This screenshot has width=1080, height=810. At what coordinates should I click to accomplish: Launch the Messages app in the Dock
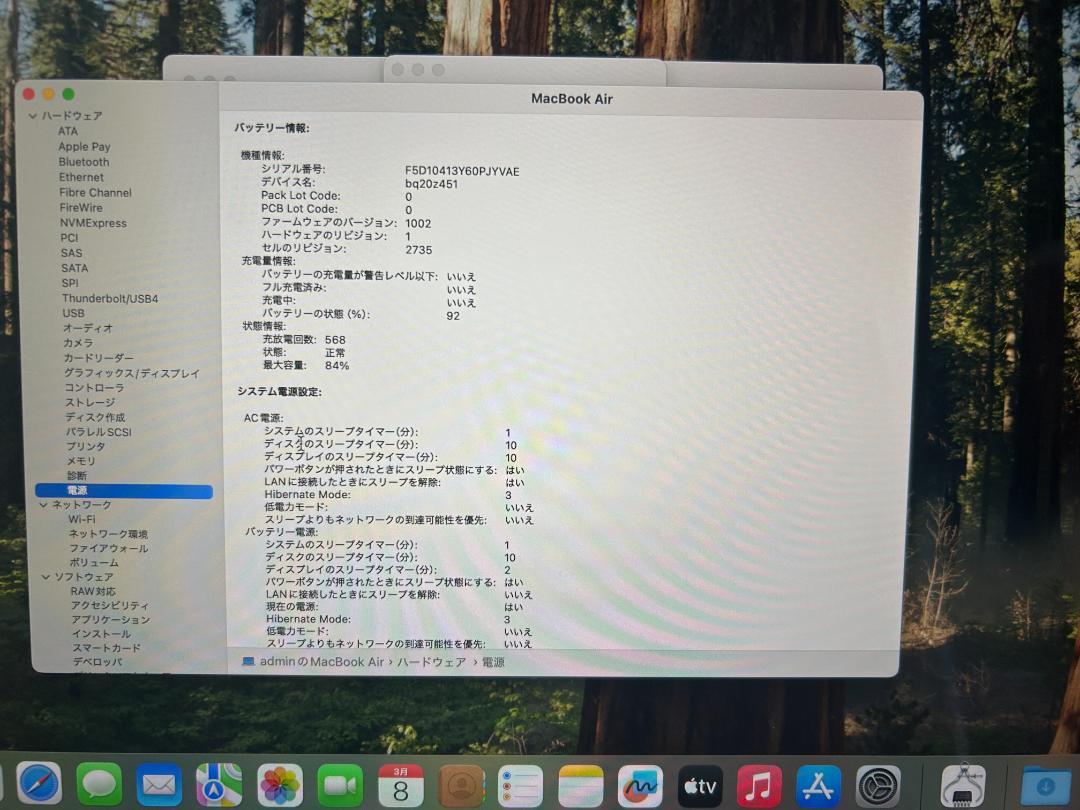[x=99, y=785]
